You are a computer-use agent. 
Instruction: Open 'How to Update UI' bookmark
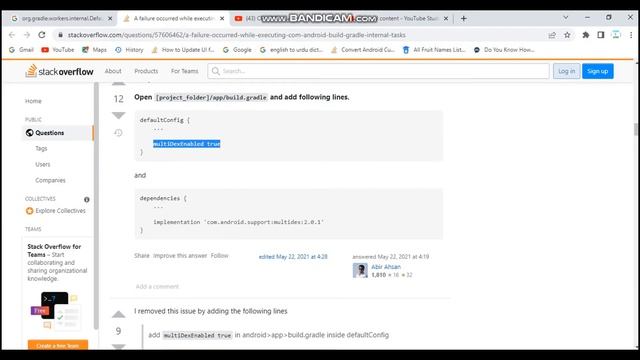point(183,50)
